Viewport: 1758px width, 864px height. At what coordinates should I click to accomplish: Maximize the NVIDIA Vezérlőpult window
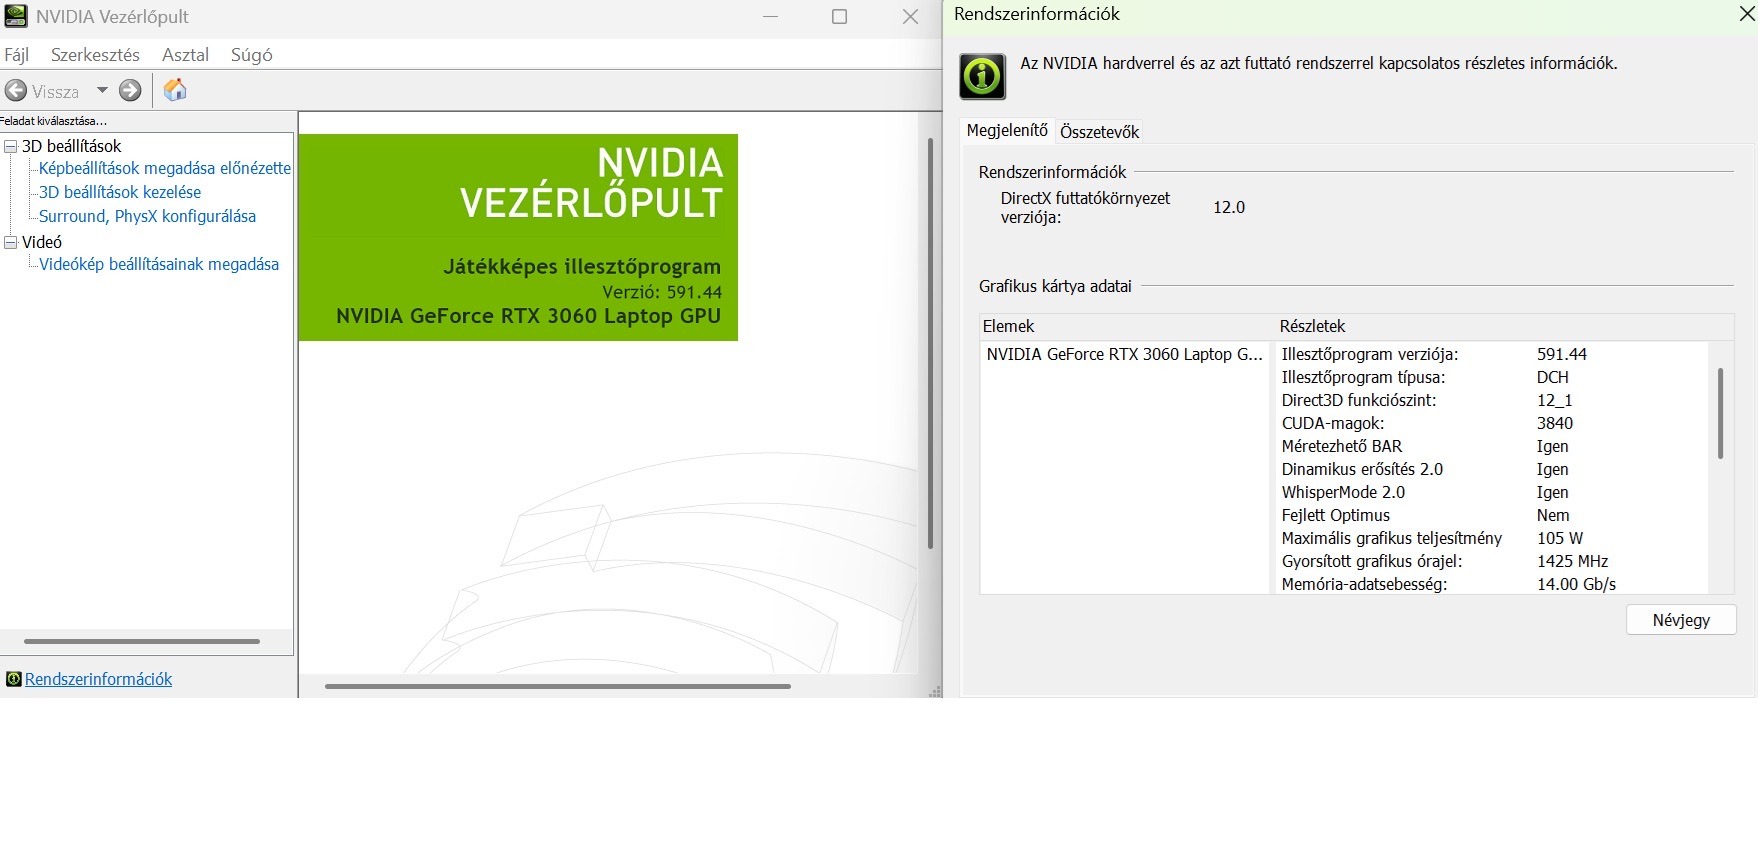coord(839,16)
